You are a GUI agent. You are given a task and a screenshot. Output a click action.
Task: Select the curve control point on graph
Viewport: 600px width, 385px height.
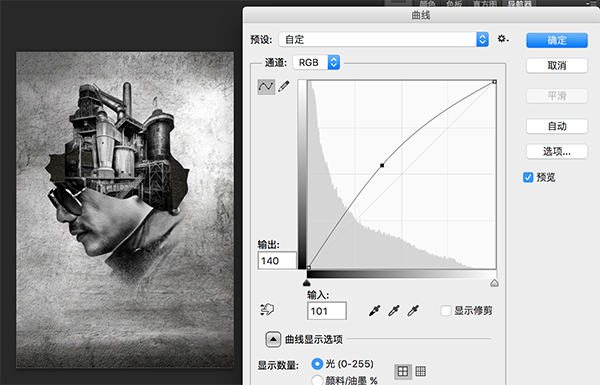point(382,165)
